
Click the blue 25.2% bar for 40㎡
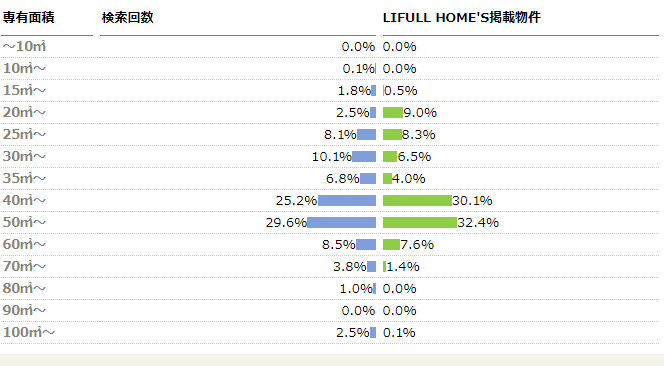click(x=347, y=200)
